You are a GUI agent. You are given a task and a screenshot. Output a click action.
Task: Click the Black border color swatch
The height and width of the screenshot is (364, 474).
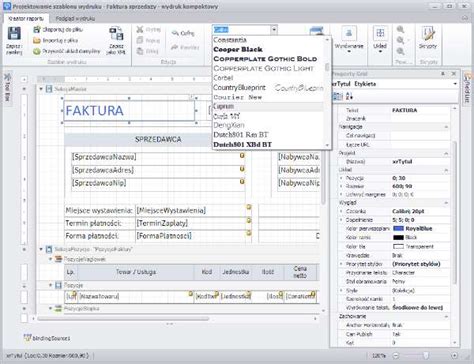[x=398, y=238]
